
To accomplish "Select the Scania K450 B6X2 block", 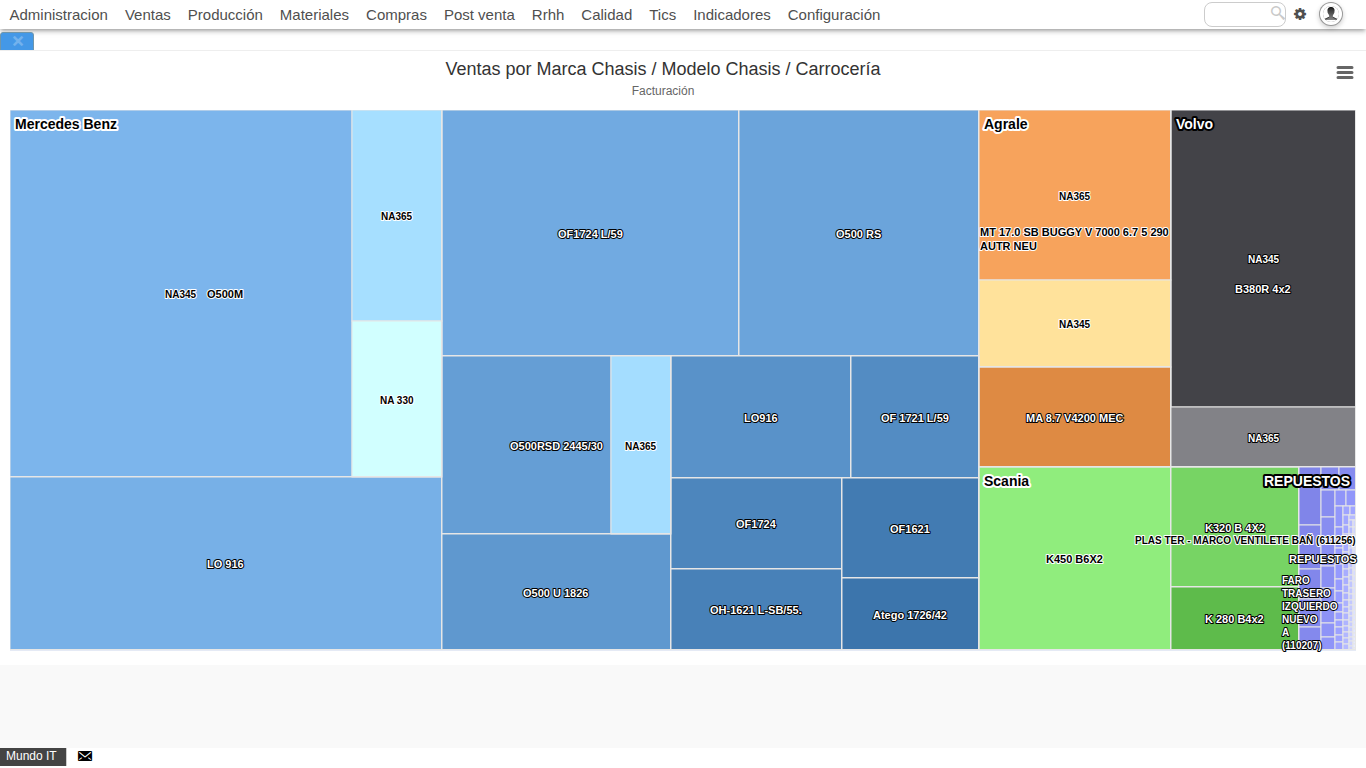I will (1074, 560).
